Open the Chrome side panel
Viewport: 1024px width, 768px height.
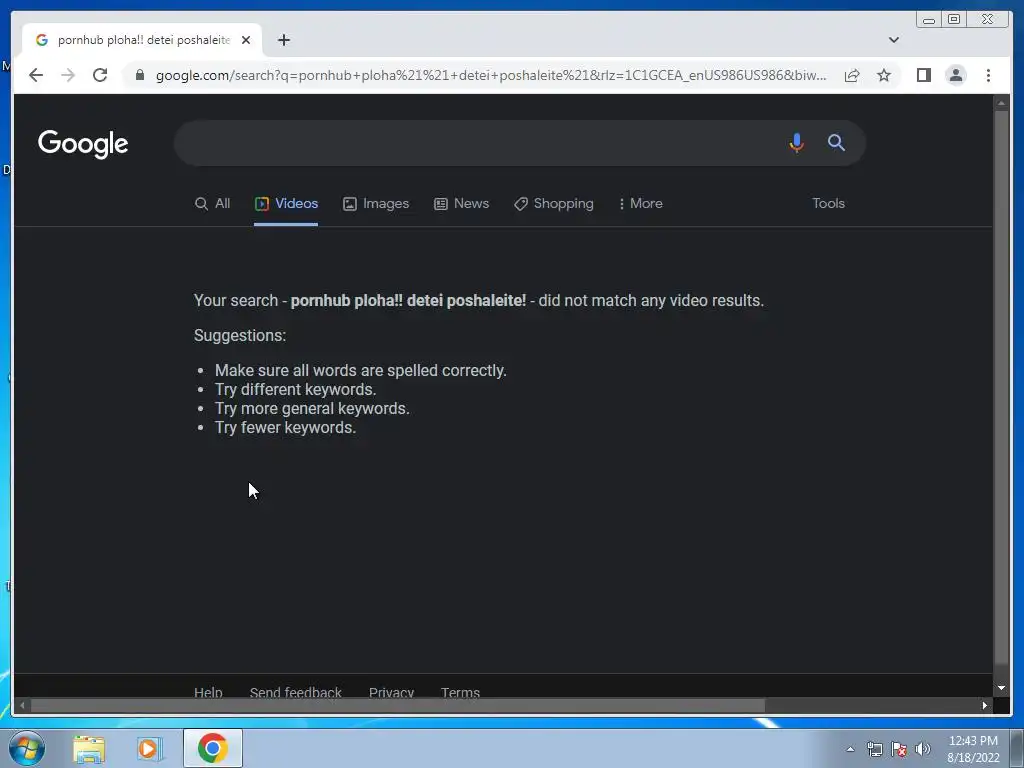[923, 75]
